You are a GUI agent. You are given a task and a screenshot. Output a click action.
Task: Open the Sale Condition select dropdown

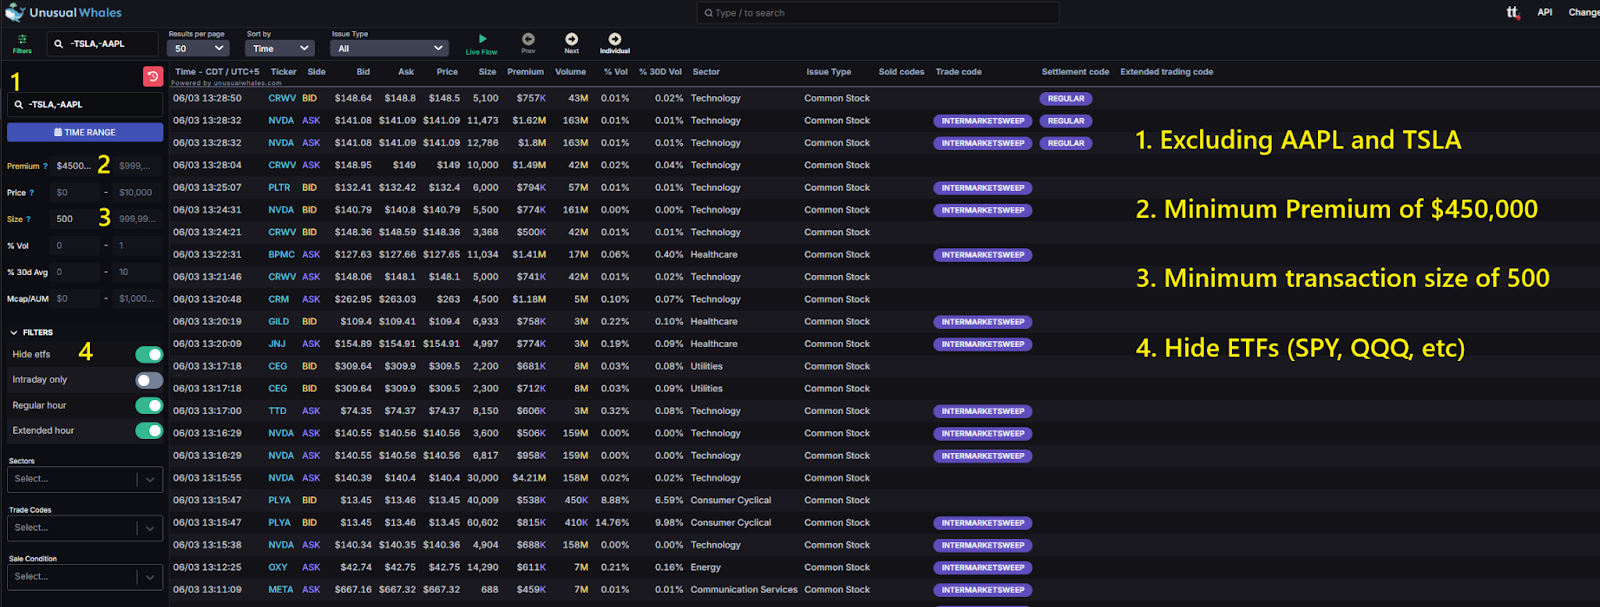(x=85, y=577)
